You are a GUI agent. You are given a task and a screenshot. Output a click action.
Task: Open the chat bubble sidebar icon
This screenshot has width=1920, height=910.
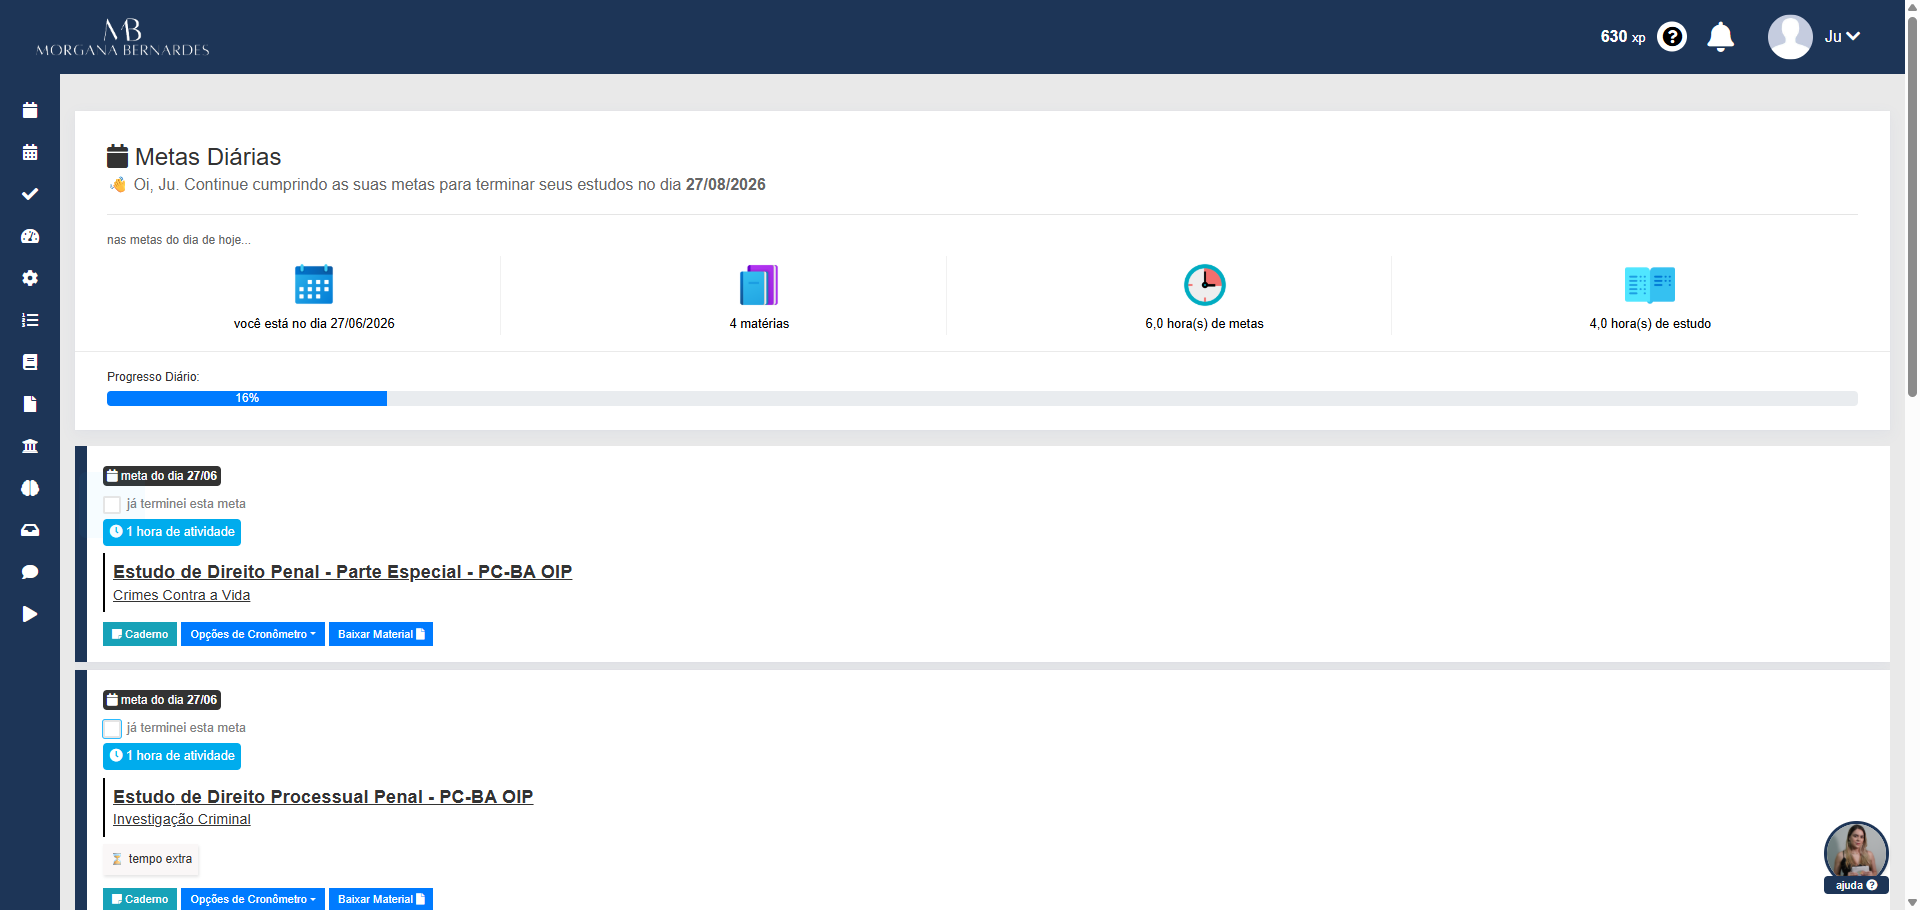(30, 572)
